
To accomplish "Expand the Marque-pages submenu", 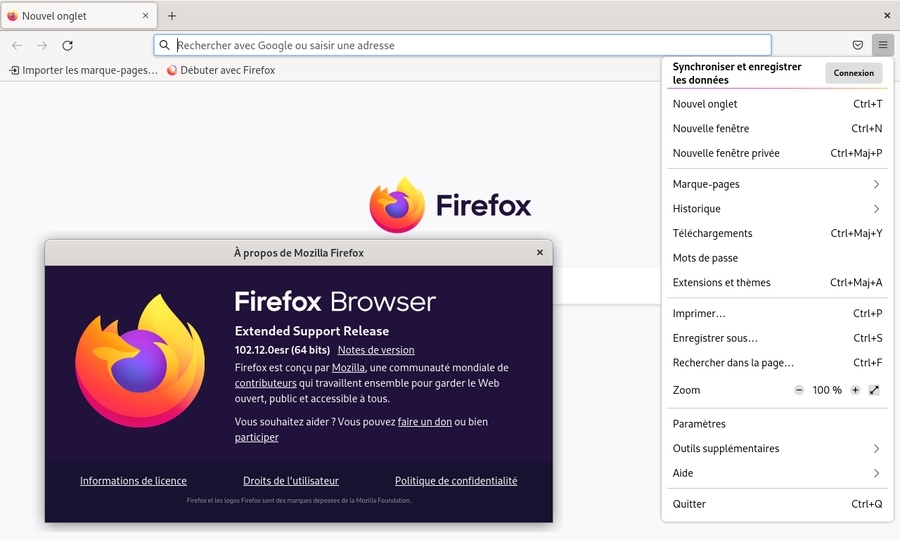I will (777, 184).
